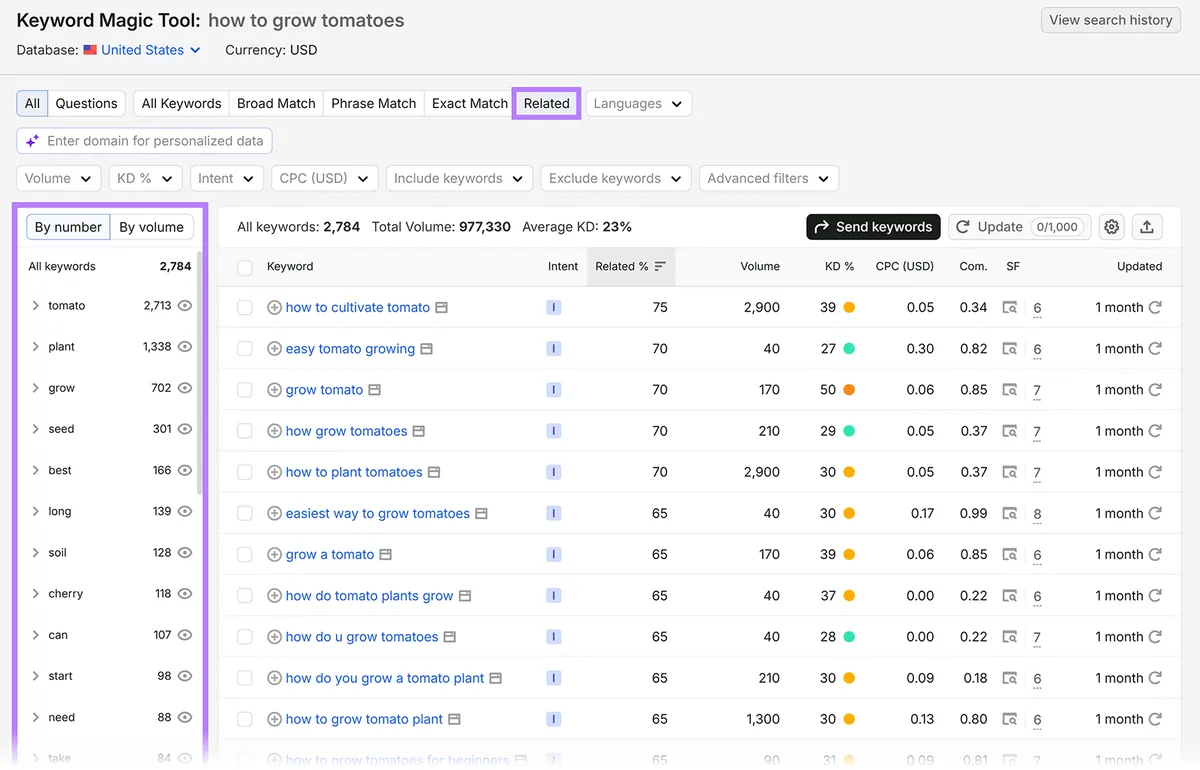Screen dimensions: 1200x770
Task: Add 'how to plant tomatoes' with plus icon
Action: pyautogui.click(x=274, y=472)
